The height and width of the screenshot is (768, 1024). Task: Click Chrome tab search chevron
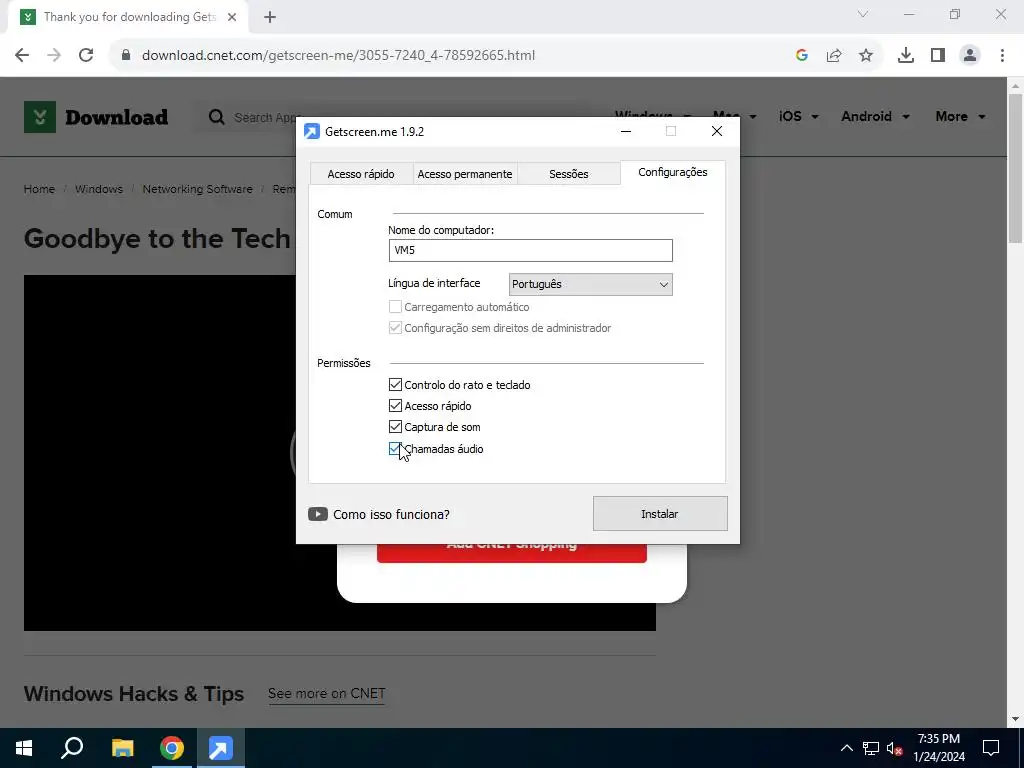(863, 14)
